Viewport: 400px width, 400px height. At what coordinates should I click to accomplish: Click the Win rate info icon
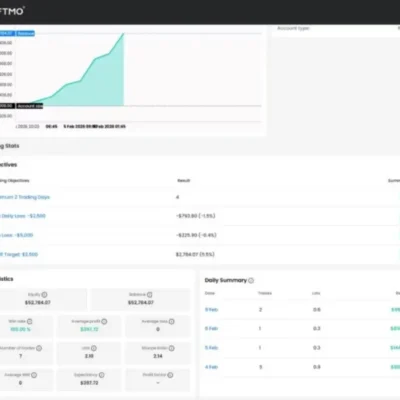[x=30, y=321]
